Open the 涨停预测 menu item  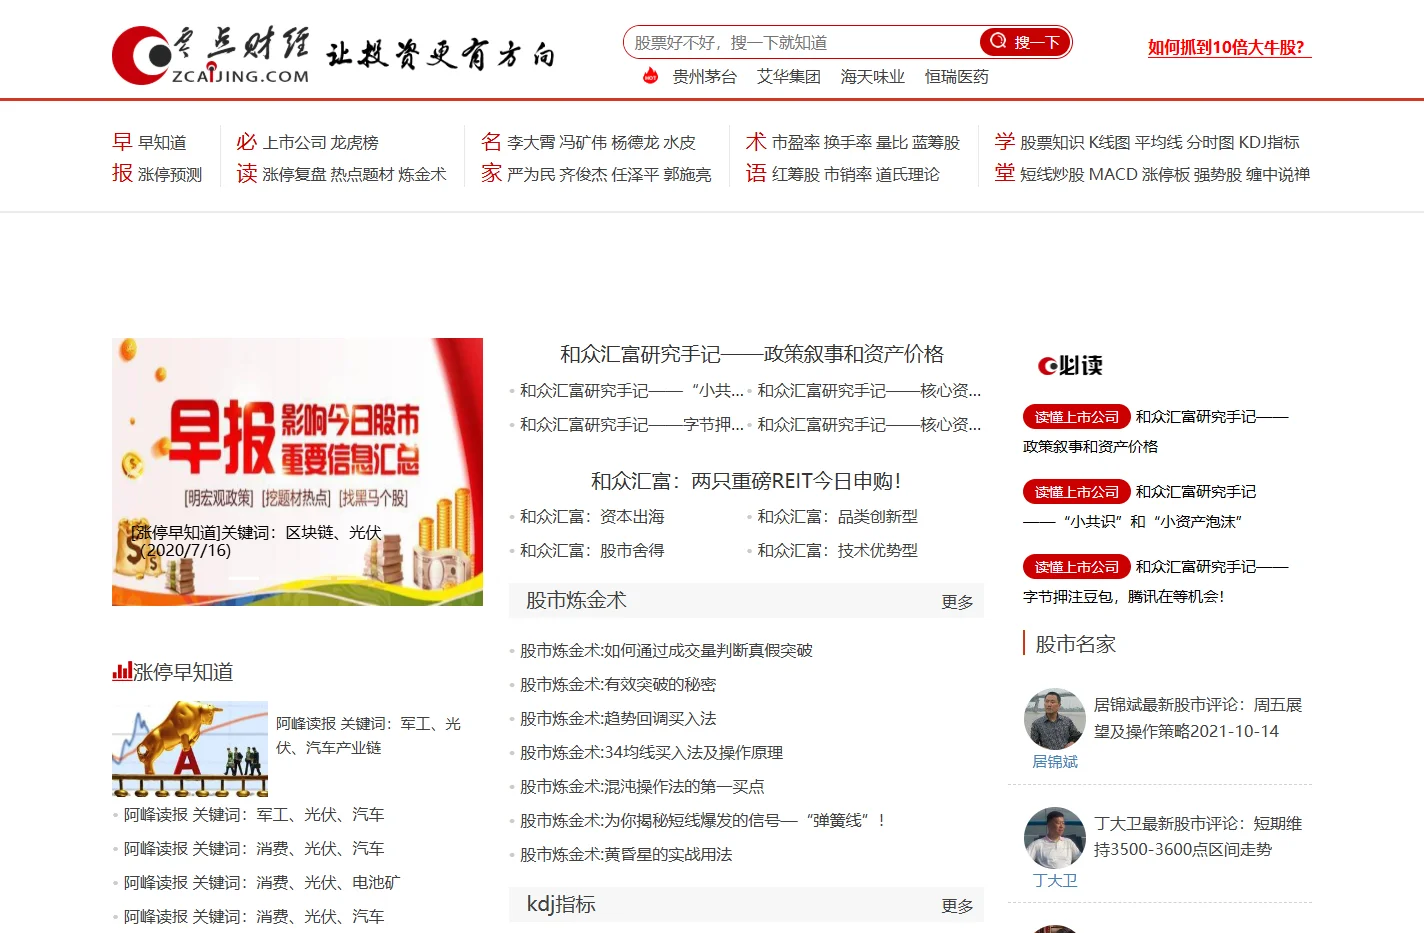click(x=170, y=175)
